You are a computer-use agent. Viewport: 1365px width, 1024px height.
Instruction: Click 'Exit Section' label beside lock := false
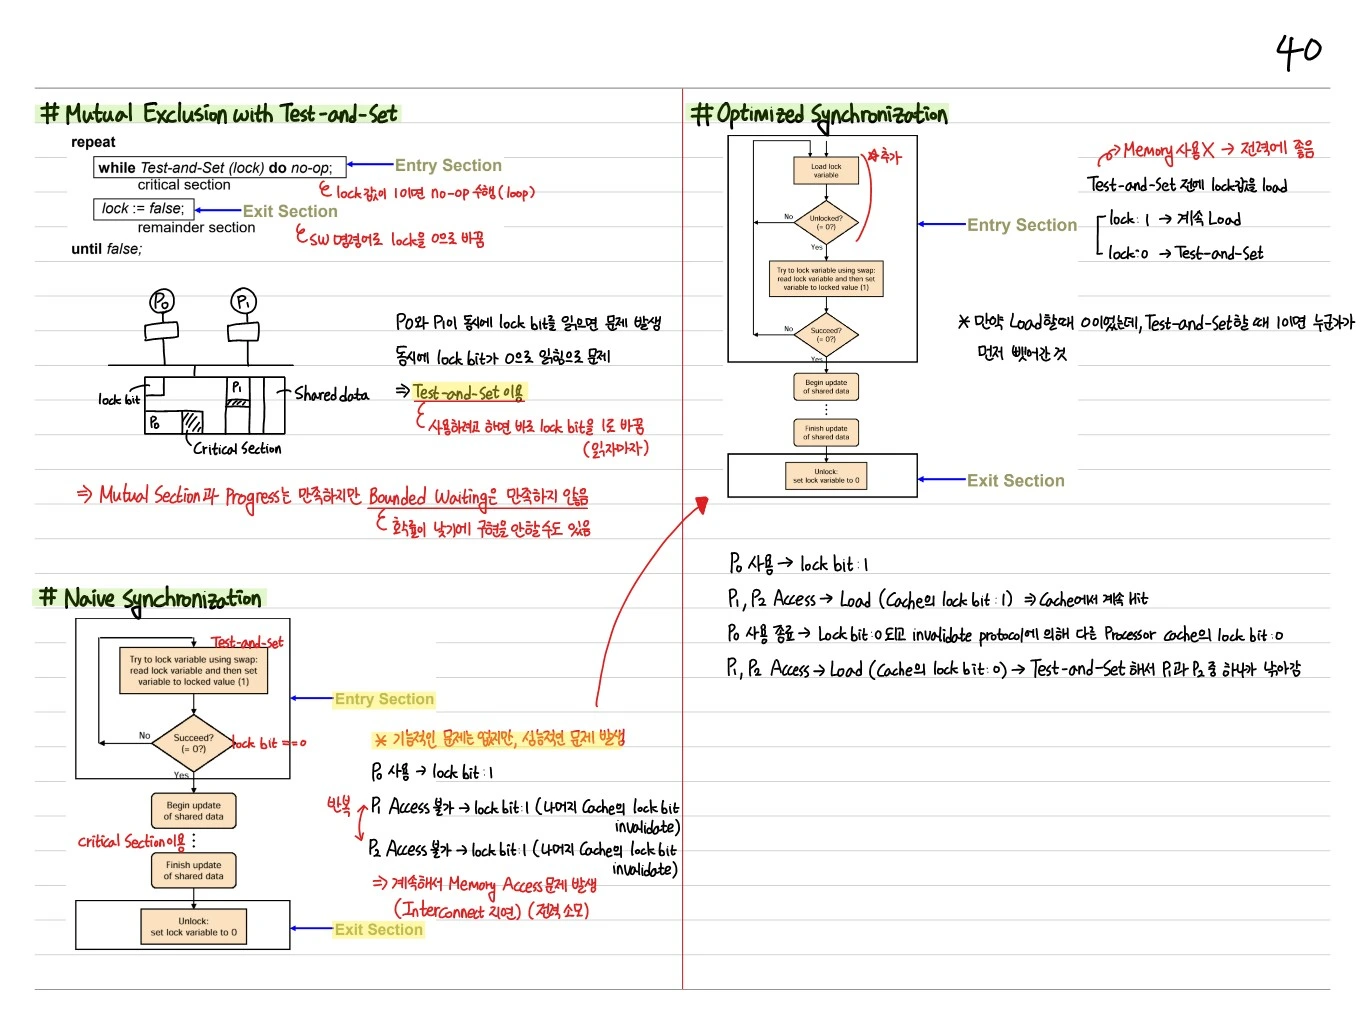[290, 211]
